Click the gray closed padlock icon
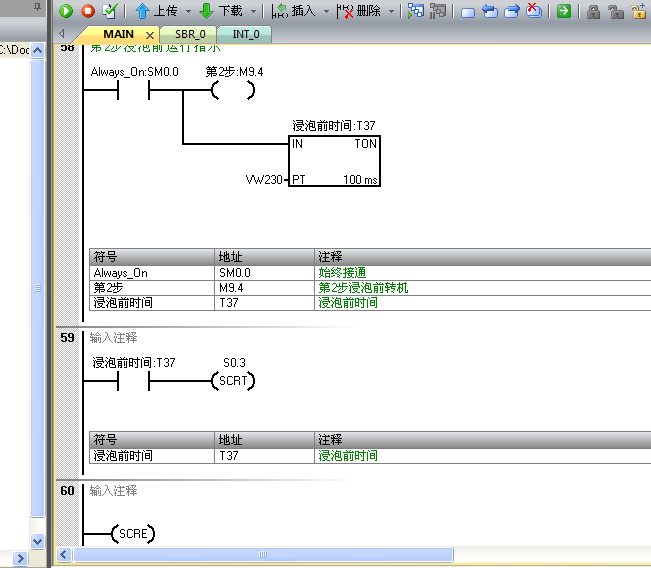Image resolution: width=651 pixels, height=568 pixels. 593,12
